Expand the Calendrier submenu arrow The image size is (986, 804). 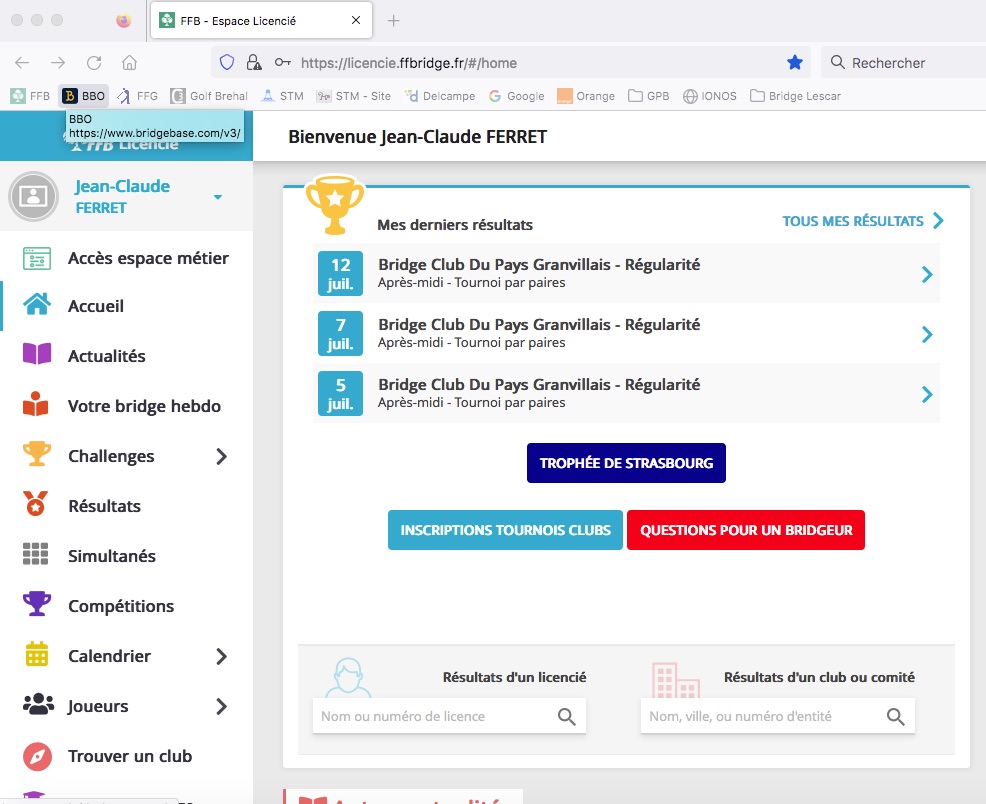pos(221,656)
